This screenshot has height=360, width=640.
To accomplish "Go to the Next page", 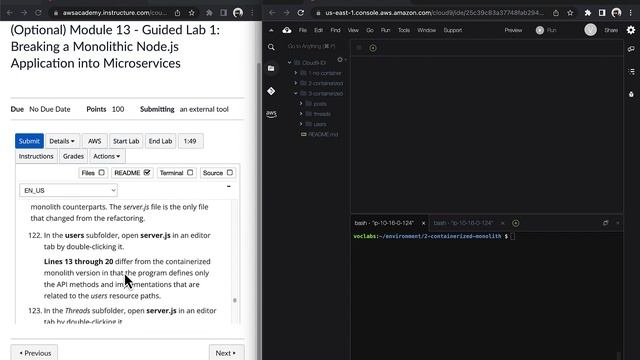I will (x=226, y=353).
